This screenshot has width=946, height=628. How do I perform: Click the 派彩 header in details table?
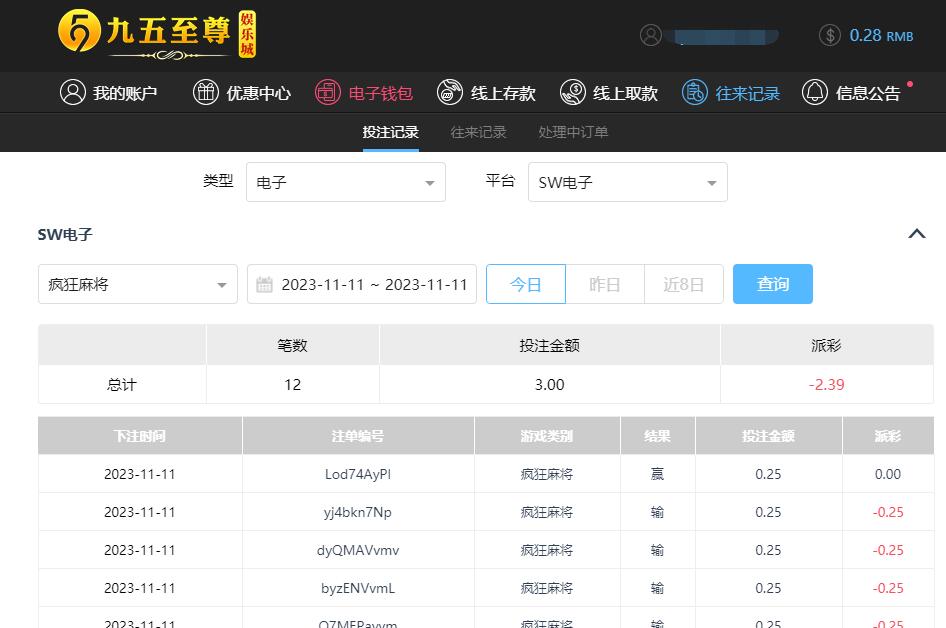(x=888, y=436)
